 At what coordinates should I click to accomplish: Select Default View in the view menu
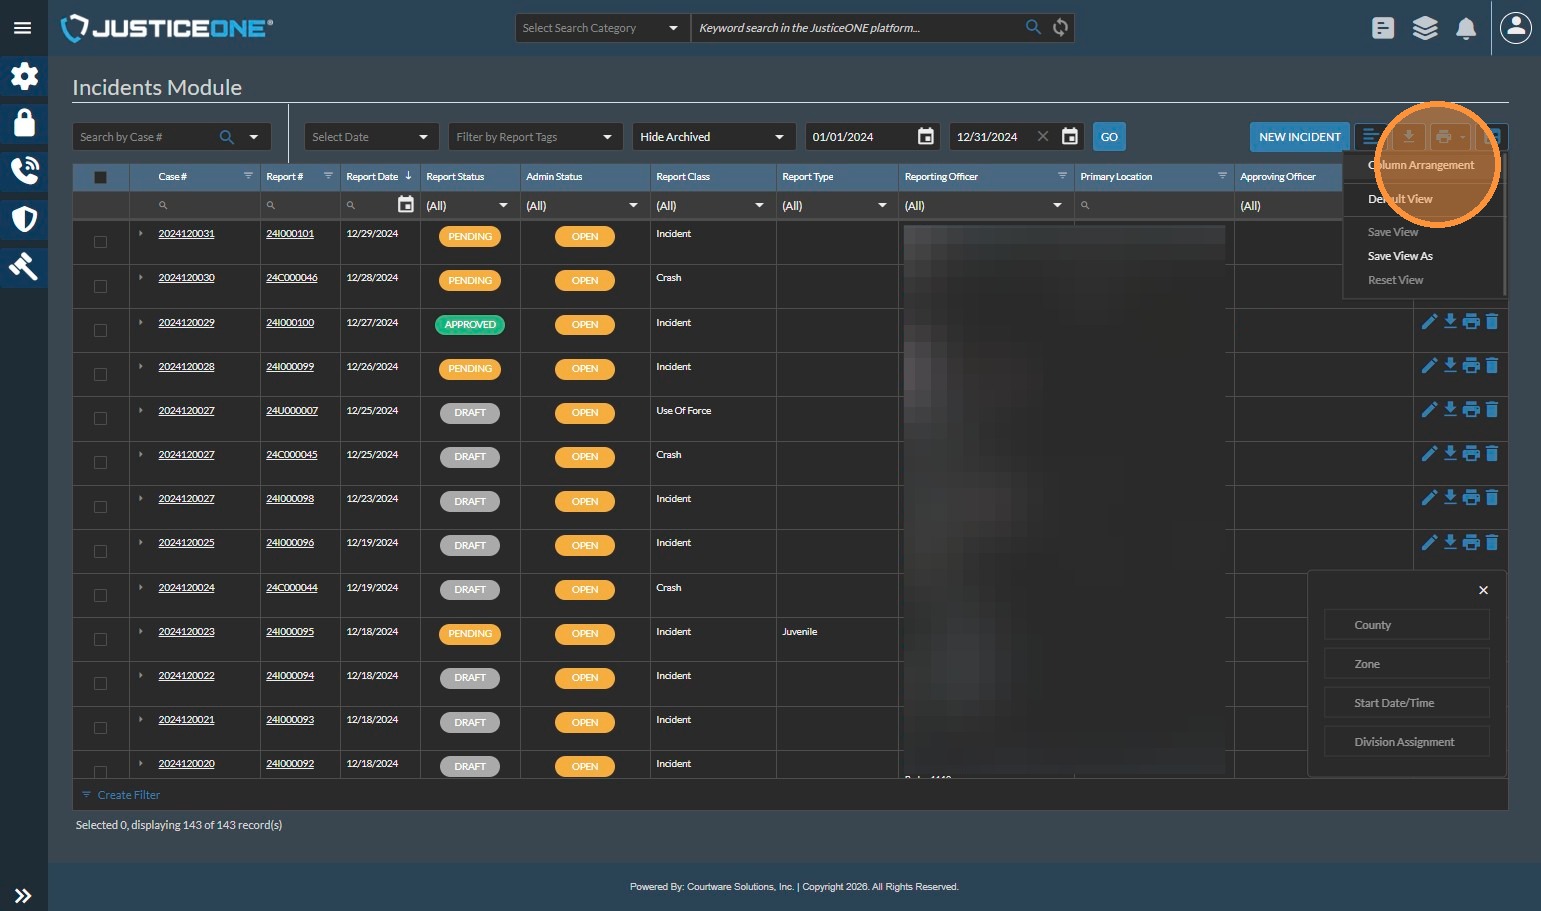pos(1400,199)
